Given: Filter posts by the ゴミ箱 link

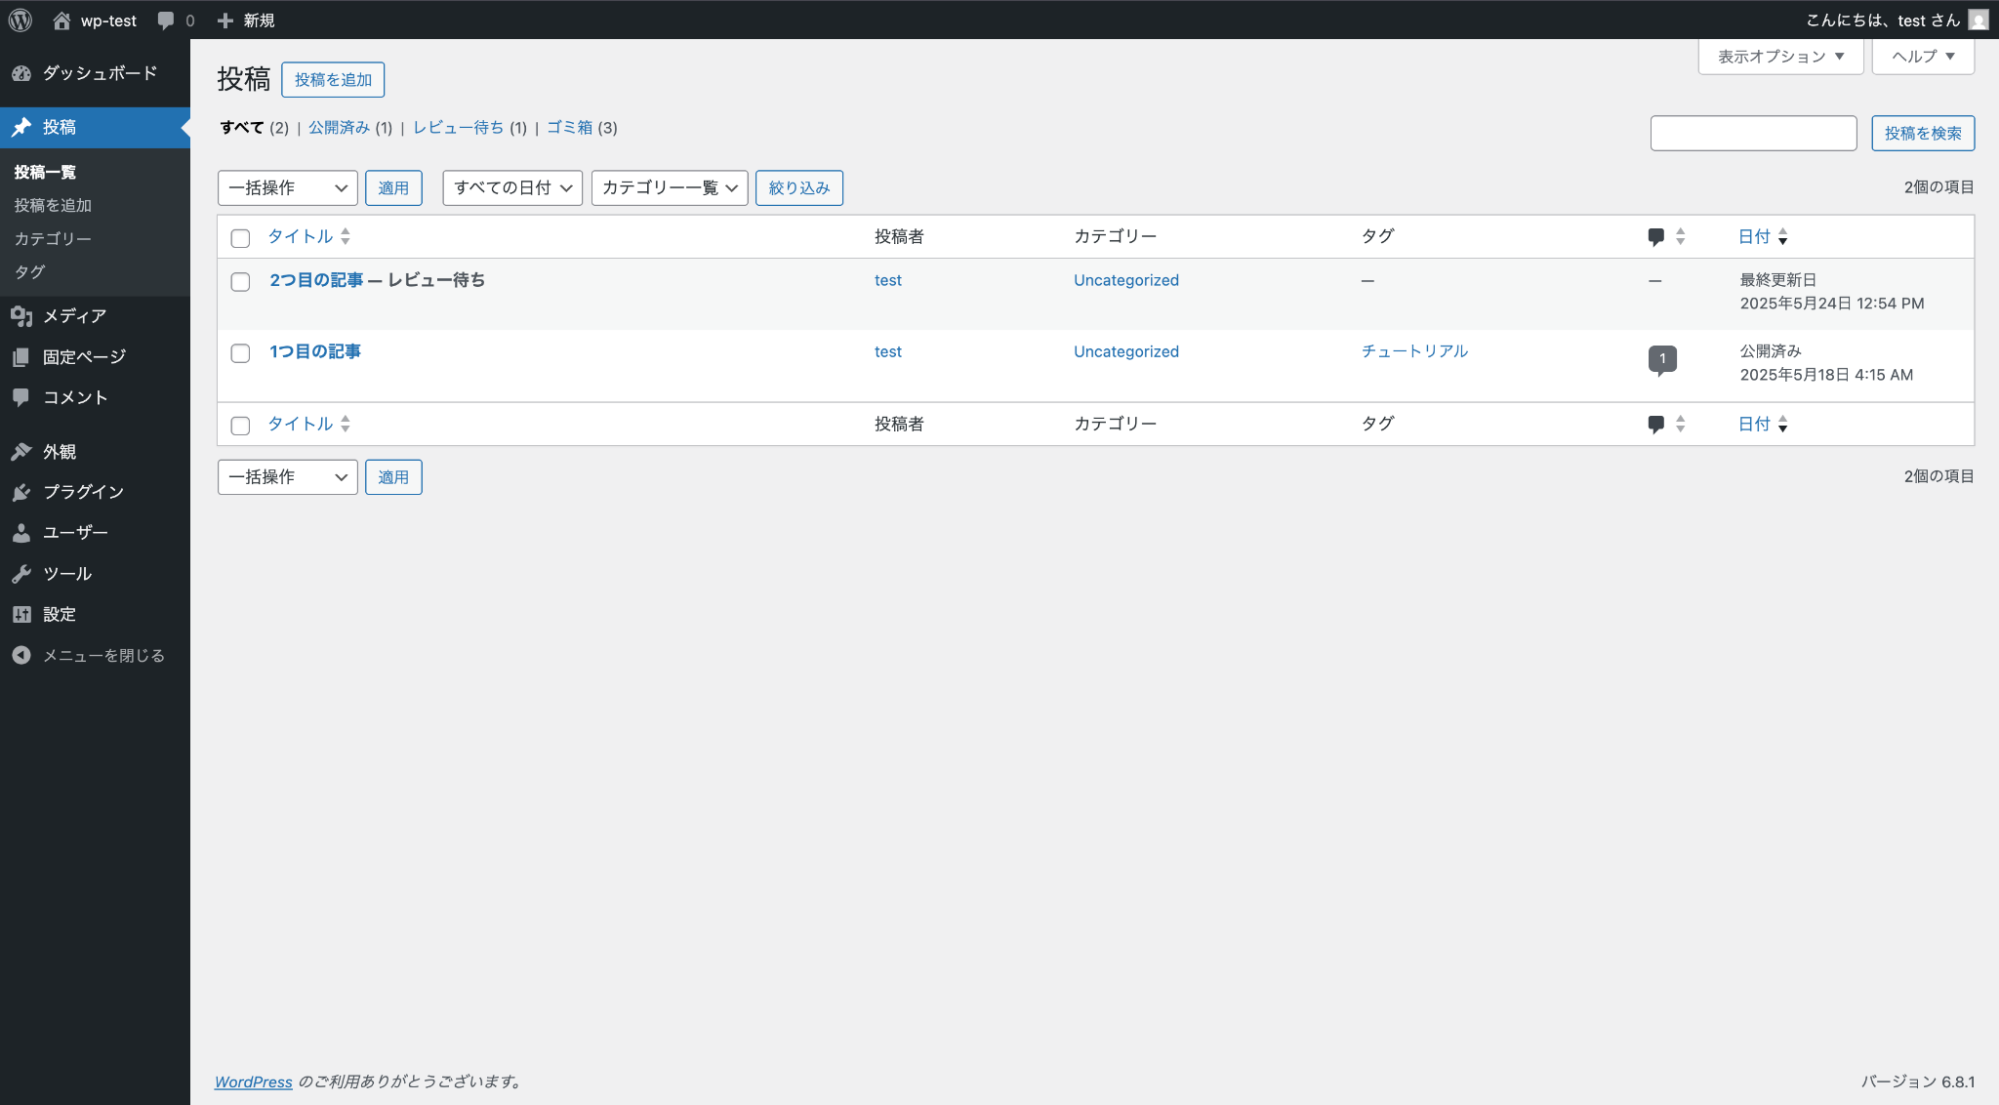Looking at the screenshot, I should click(x=569, y=127).
